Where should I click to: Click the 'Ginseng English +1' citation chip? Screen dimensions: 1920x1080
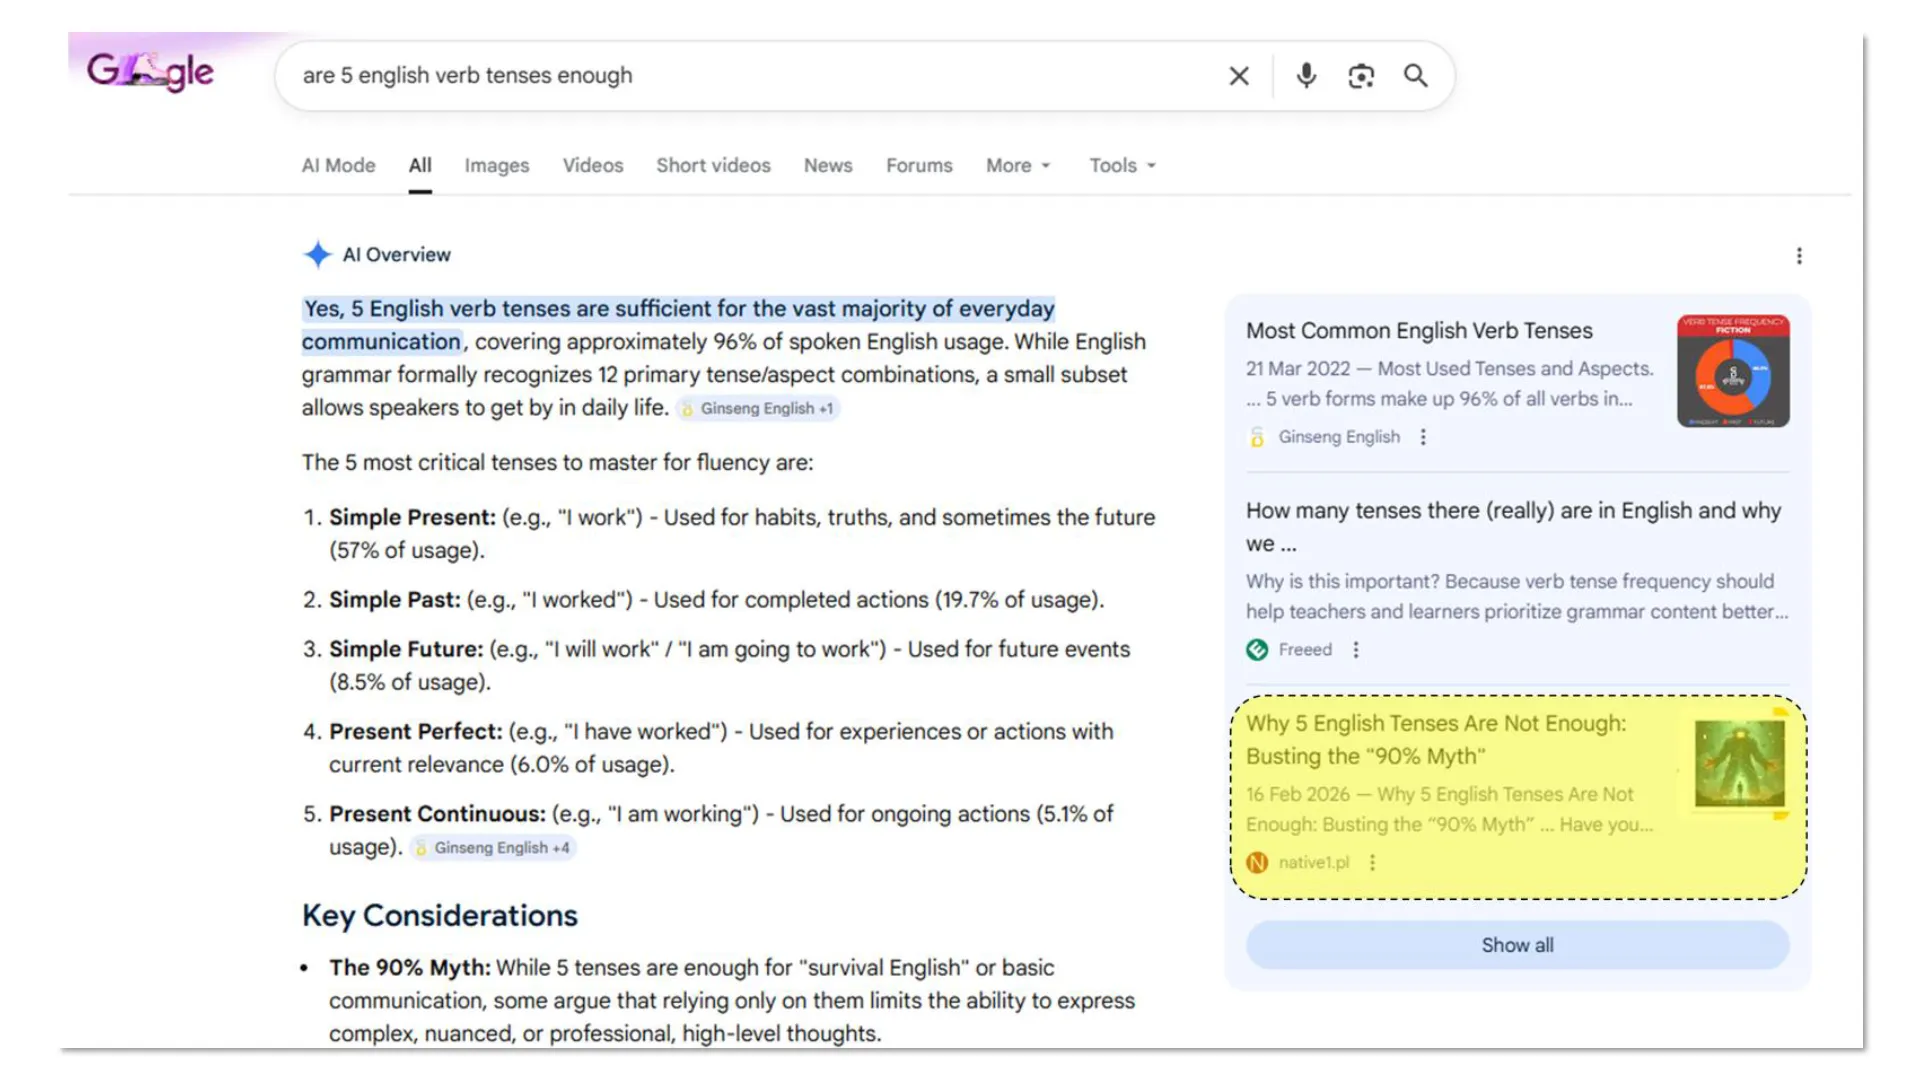(757, 409)
